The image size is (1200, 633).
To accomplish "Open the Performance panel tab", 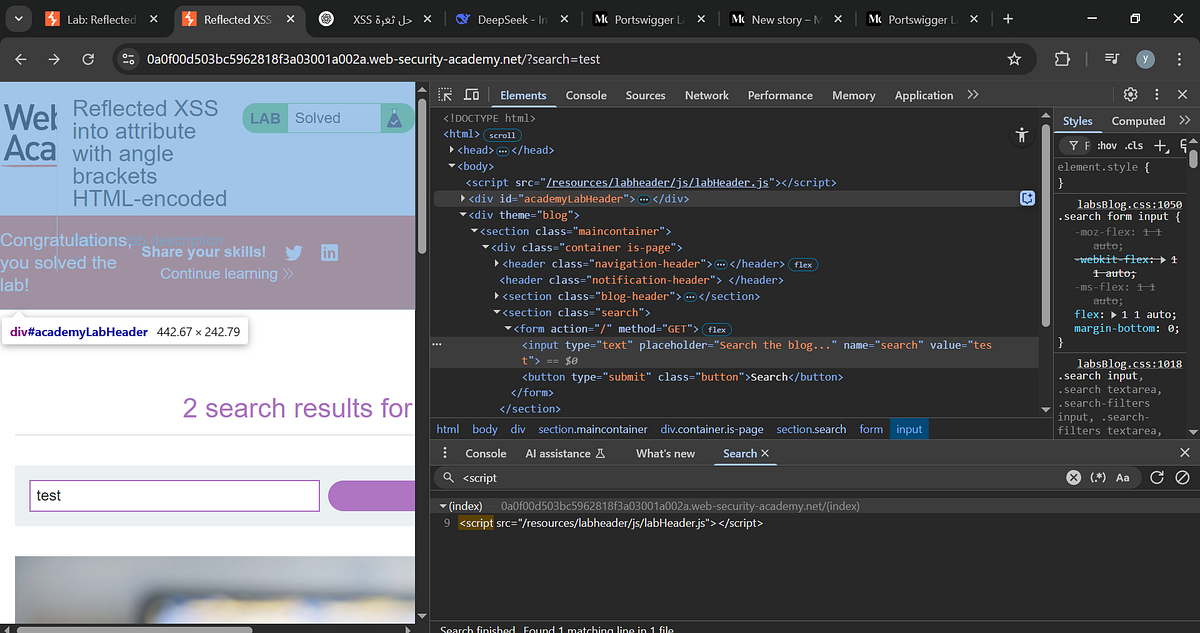I will click(x=780, y=95).
